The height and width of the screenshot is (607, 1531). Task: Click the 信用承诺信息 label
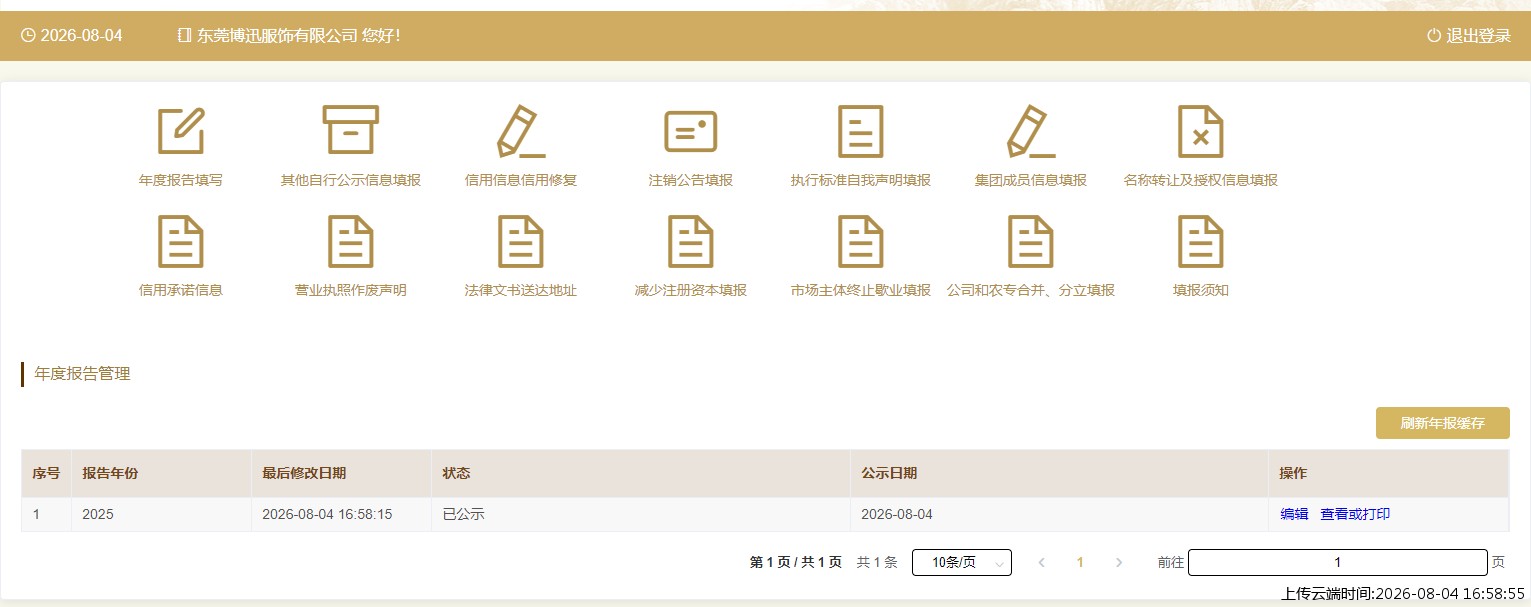point(181,291)
